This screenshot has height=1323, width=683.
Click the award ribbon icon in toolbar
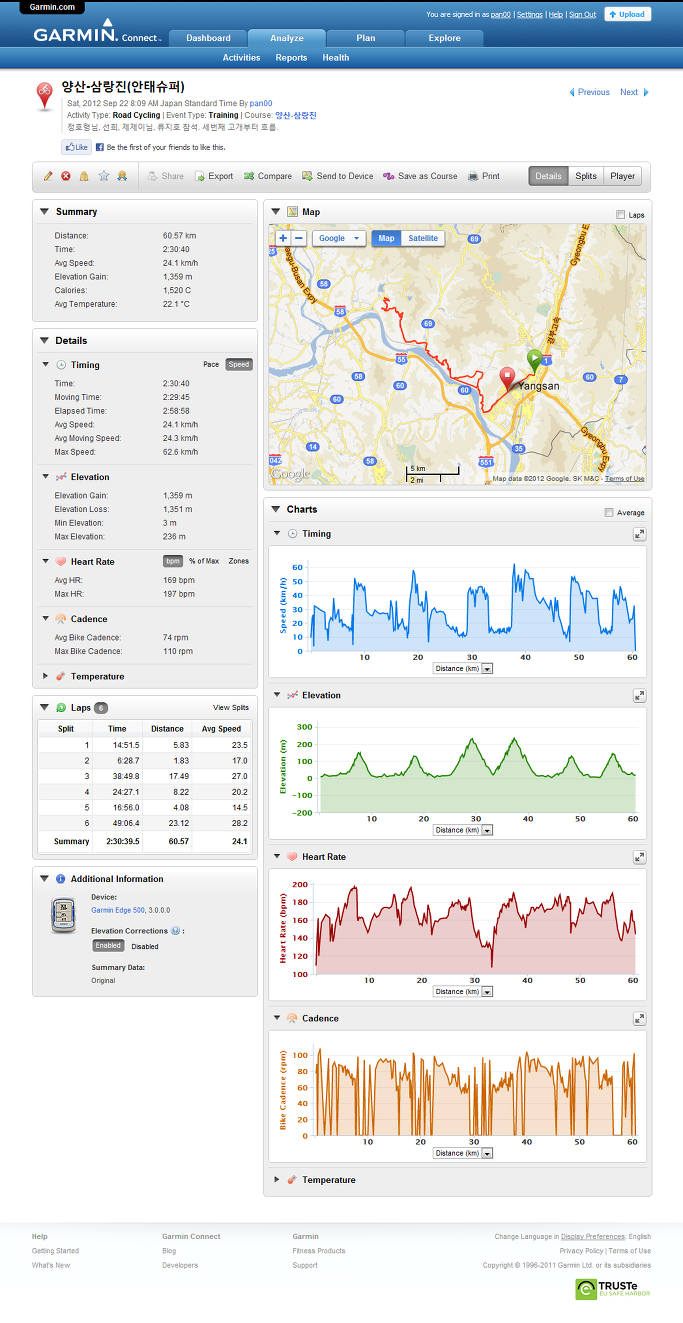coord(121,176)
